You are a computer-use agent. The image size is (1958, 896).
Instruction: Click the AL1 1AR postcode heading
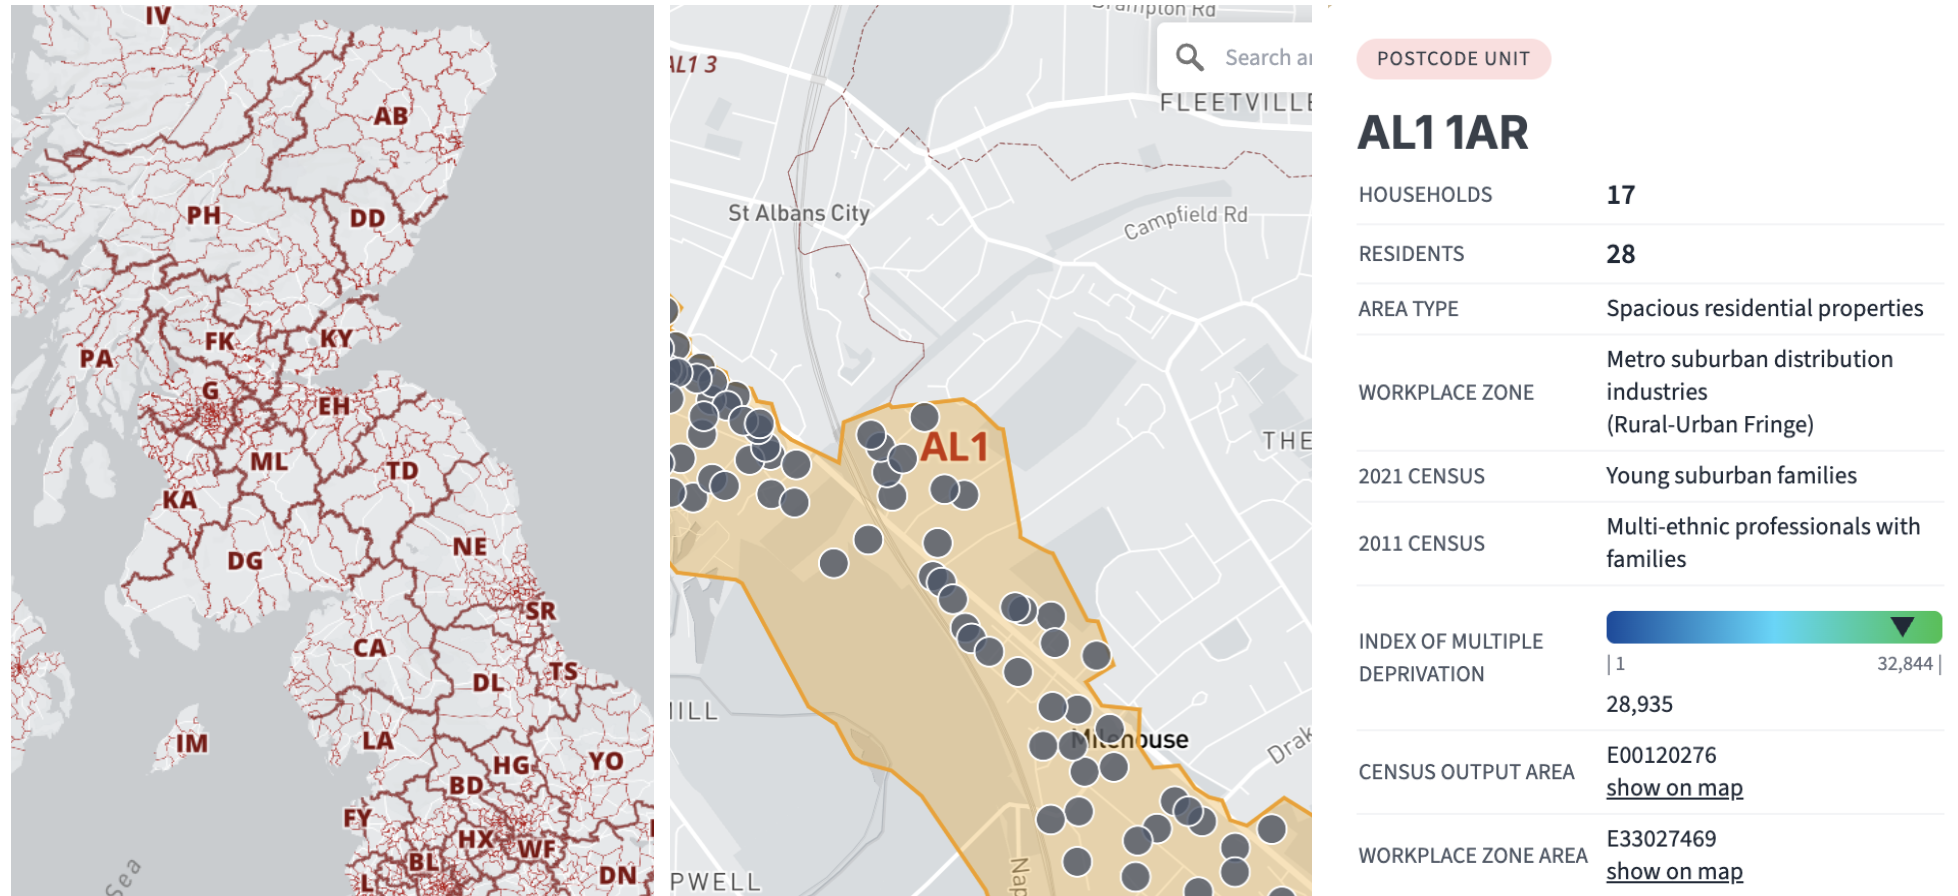pyautogui.click(x=1442, y=133)
